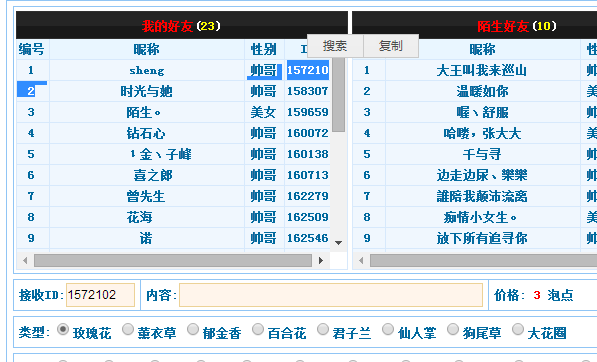Select the 郁金香 radio button

(x=193, y=329)
